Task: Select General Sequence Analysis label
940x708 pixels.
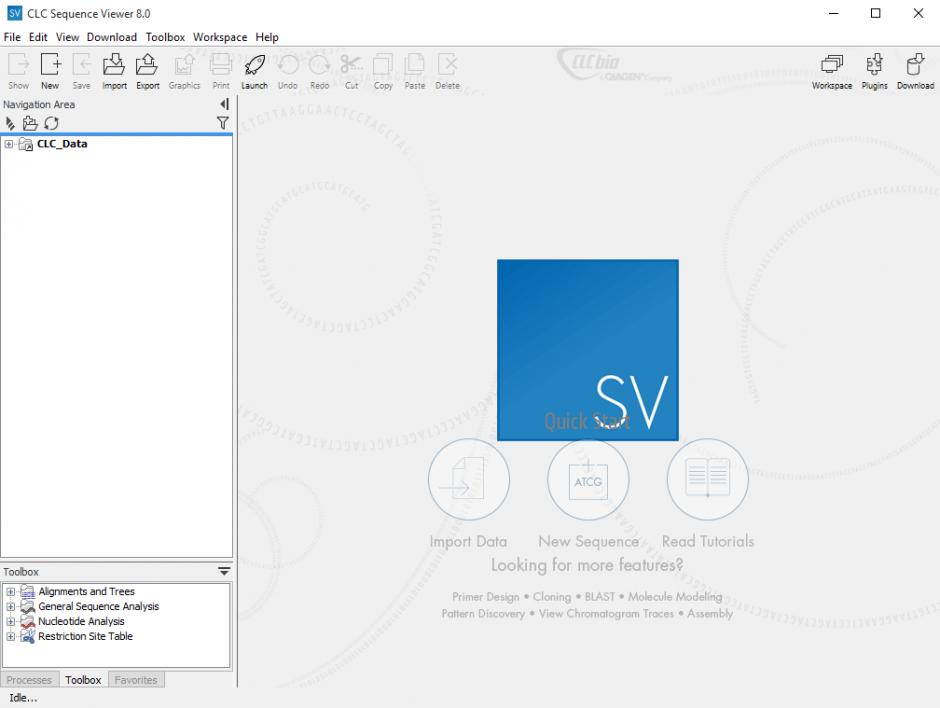Action: (x=98, y=607)
